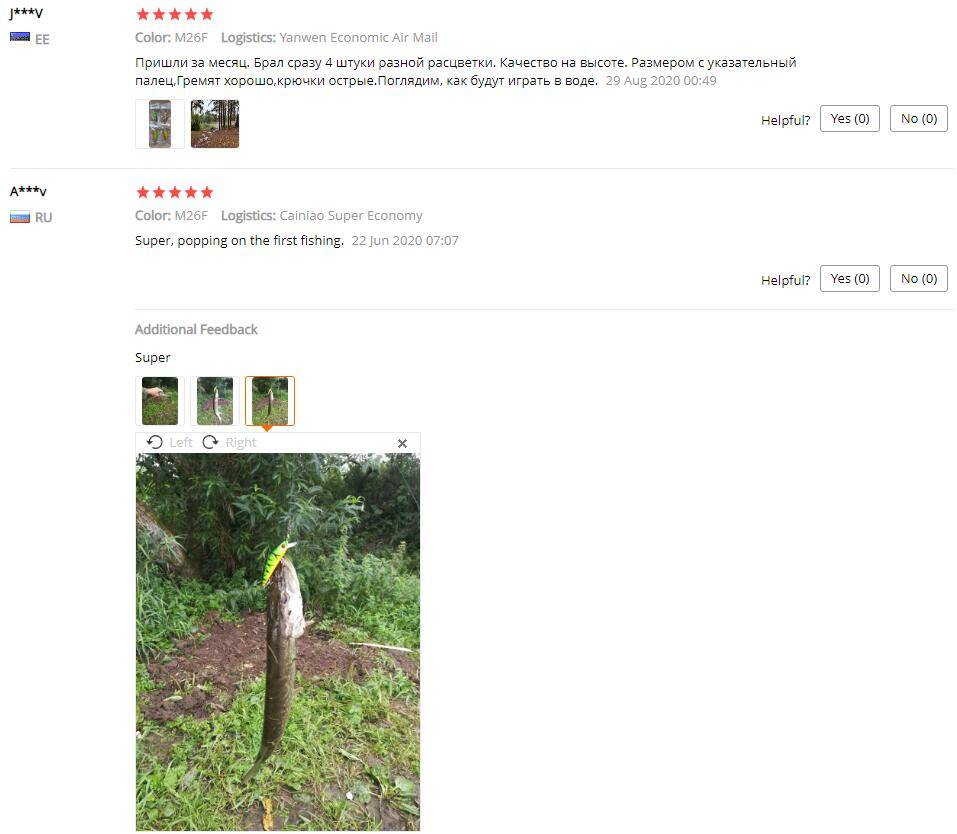Click Yes (0) on A***v's review
The image size is (957, 834).
[x=850, y=278]
